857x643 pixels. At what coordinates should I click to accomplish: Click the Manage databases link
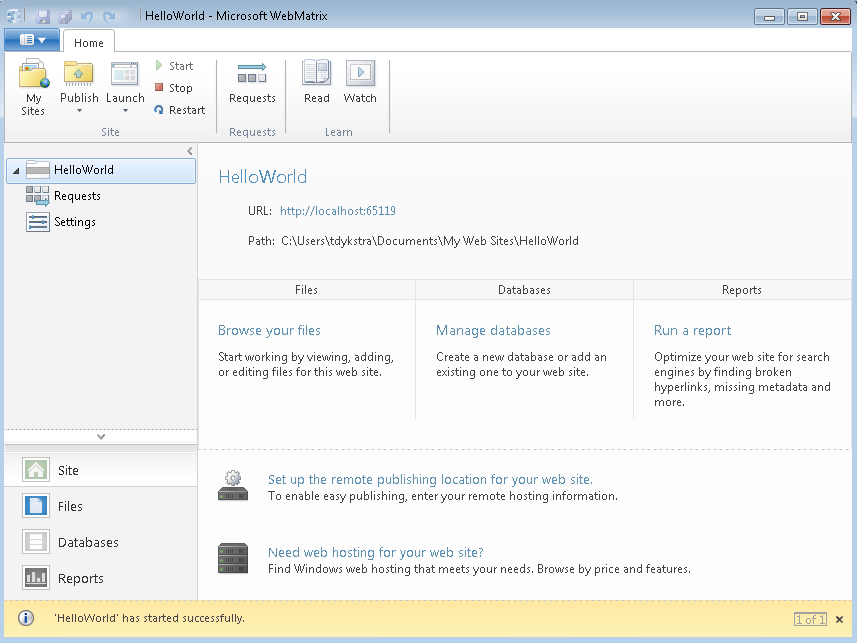pos(493,330)
